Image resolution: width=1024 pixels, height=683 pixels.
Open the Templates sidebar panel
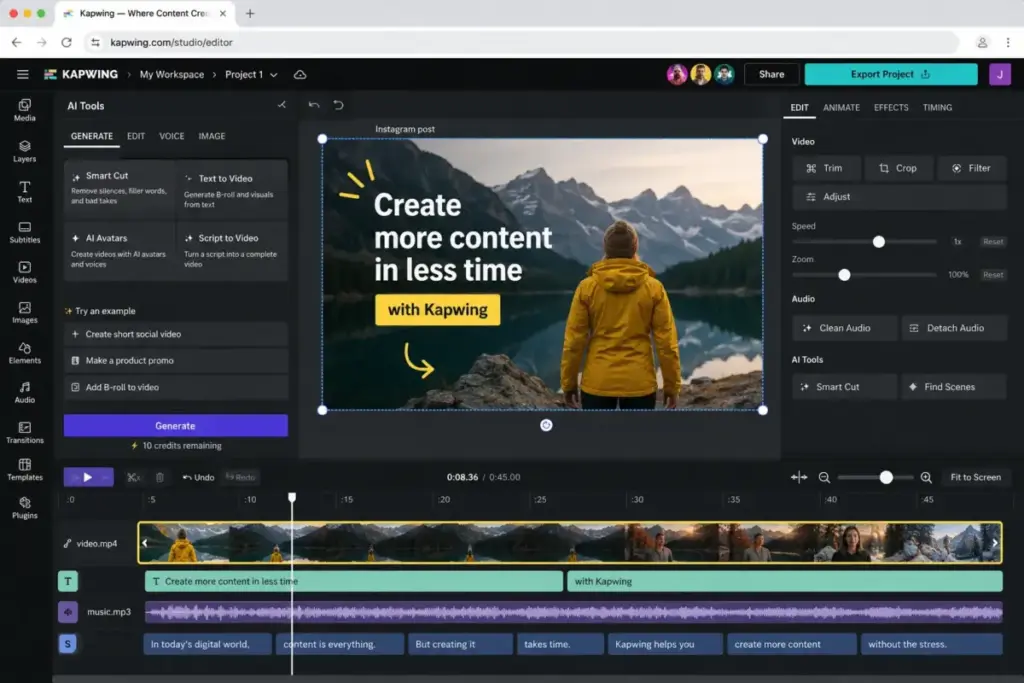(24, 469)
